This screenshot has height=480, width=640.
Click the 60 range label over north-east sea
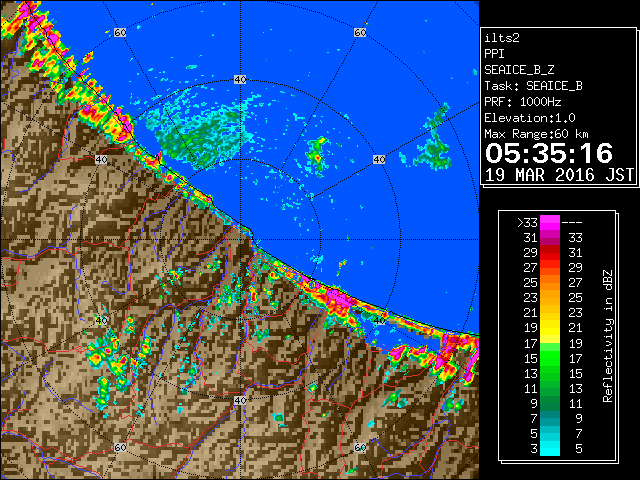pos(360,32)
